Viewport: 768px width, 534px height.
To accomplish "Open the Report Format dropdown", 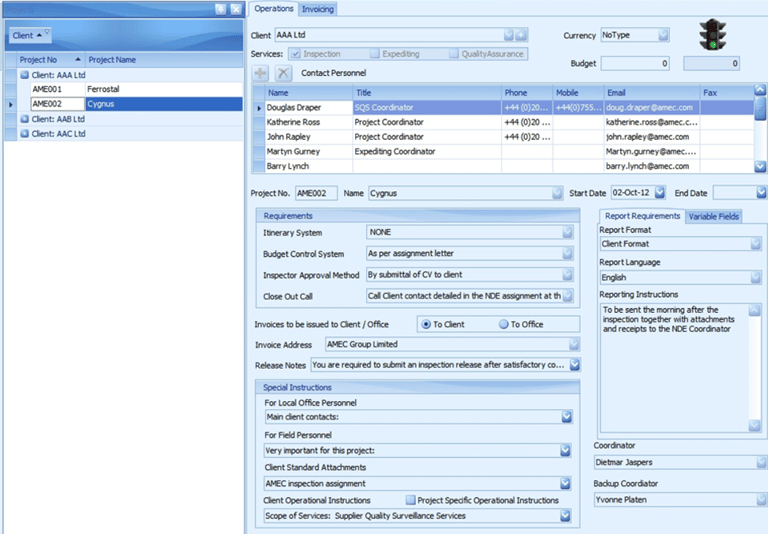I will coord(756,244).
